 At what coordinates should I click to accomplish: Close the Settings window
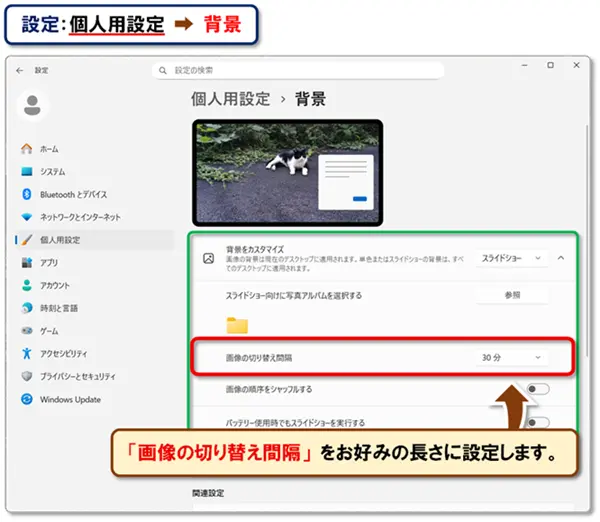576,65
